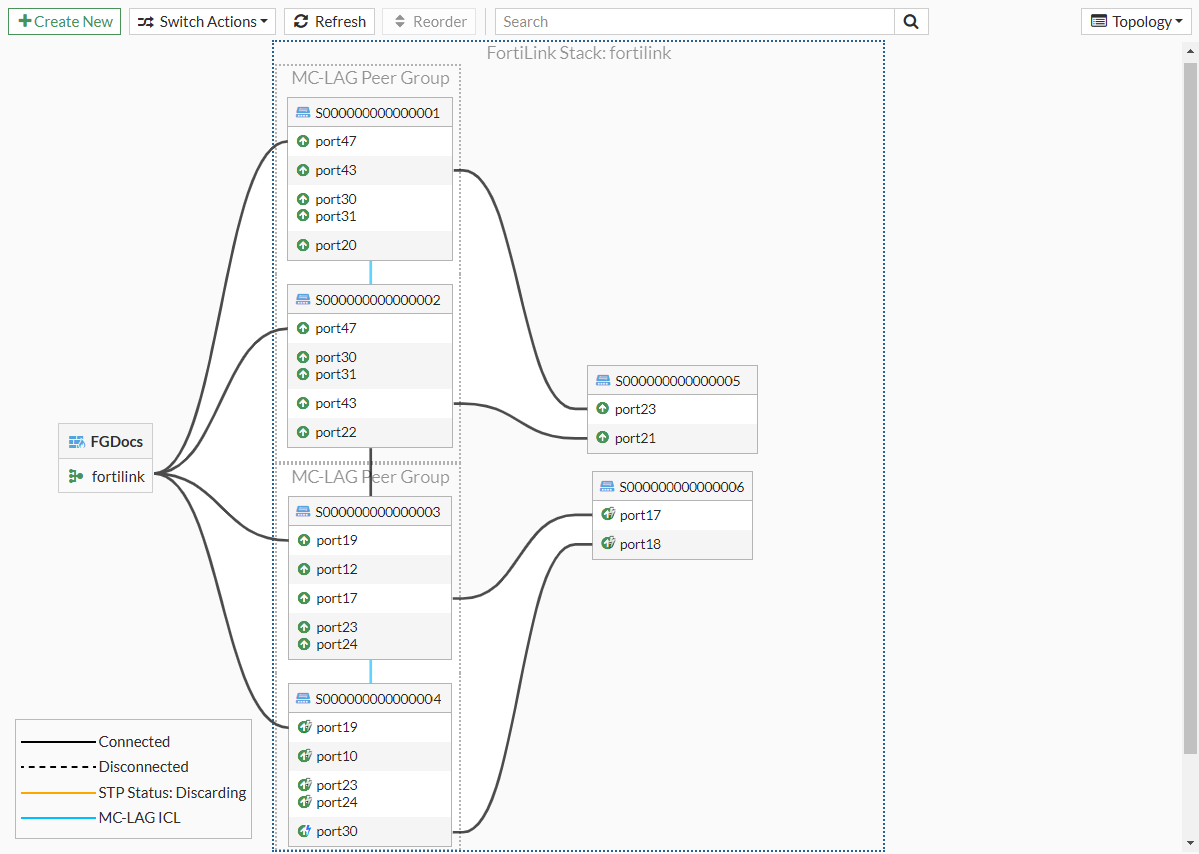Viewport: 1199px width, 854px height.
Task: Click the Create New button
Action: (65, 22)
